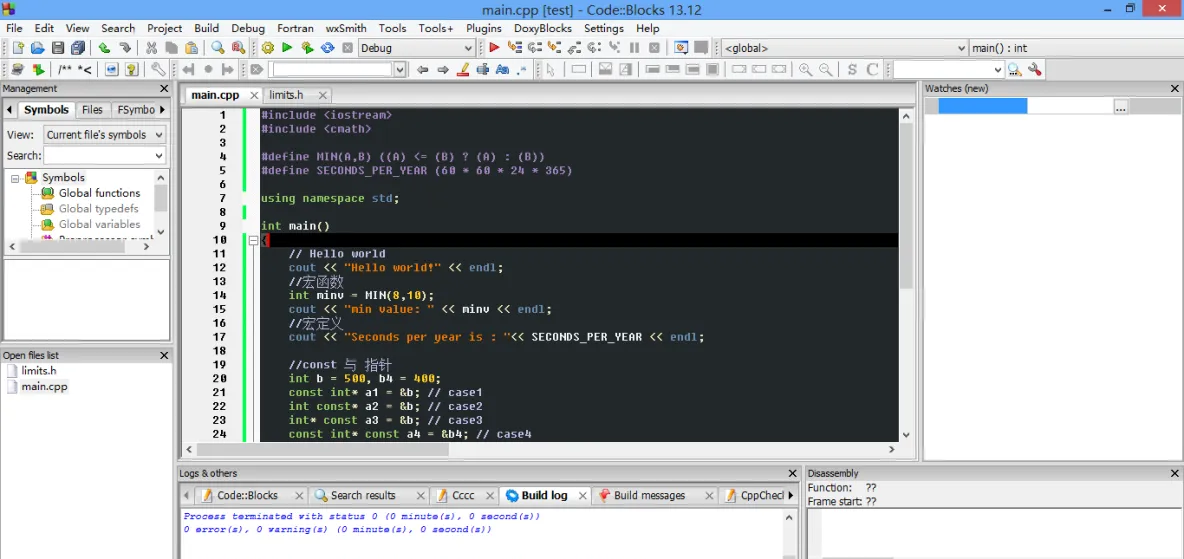The height and width of the screenshot is (559, 1184).
Task: Close the Management panel
Action: (164, 88)
